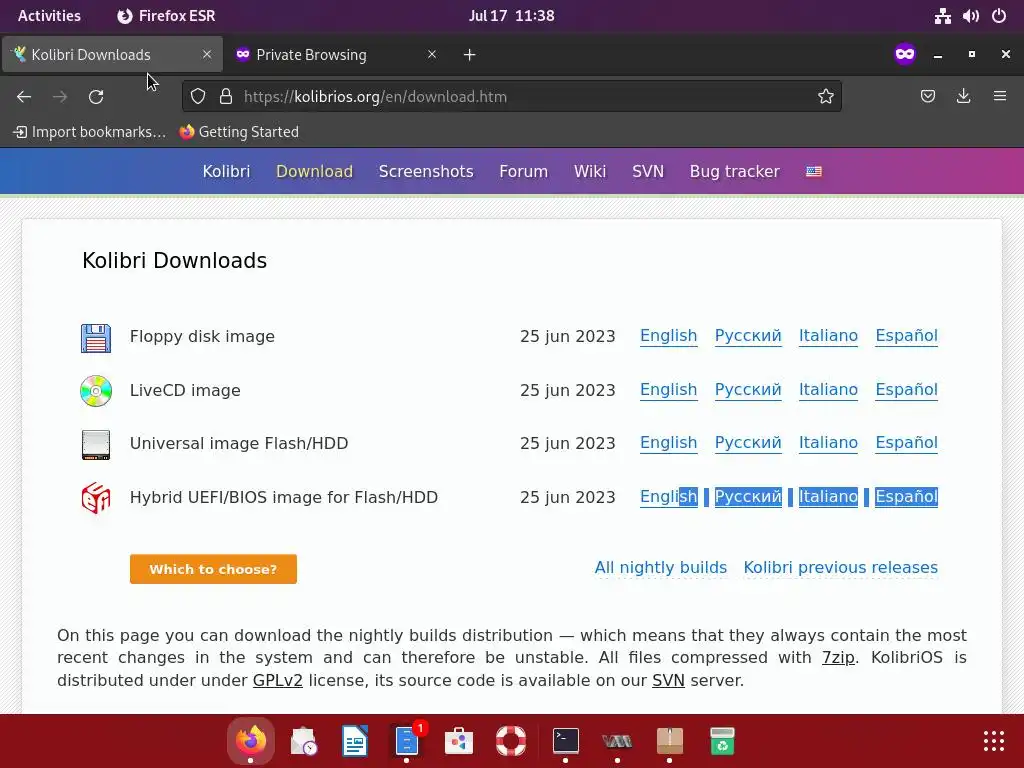Launch LibreOffice Writer from the dock

[355, 741]
